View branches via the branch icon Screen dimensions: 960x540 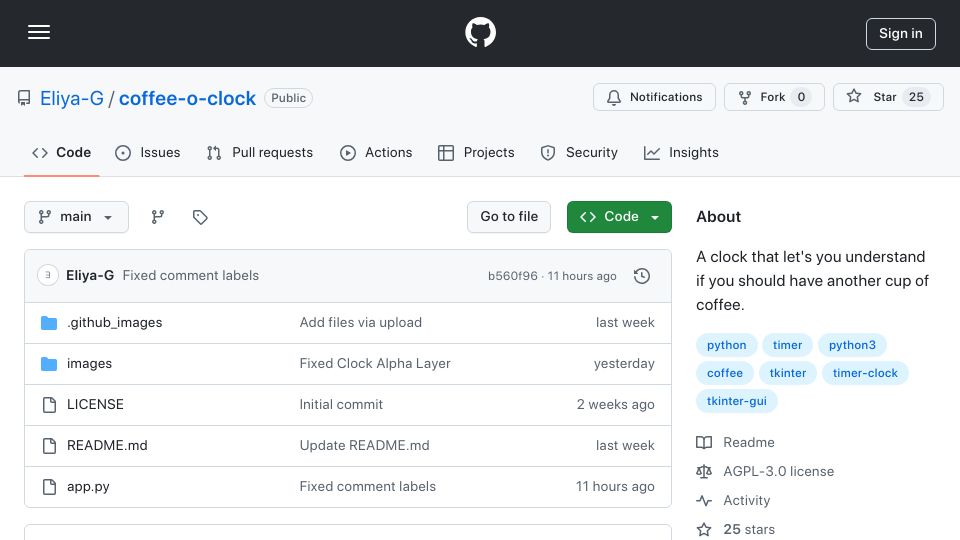pyautogui.click(x=158, y=217)
